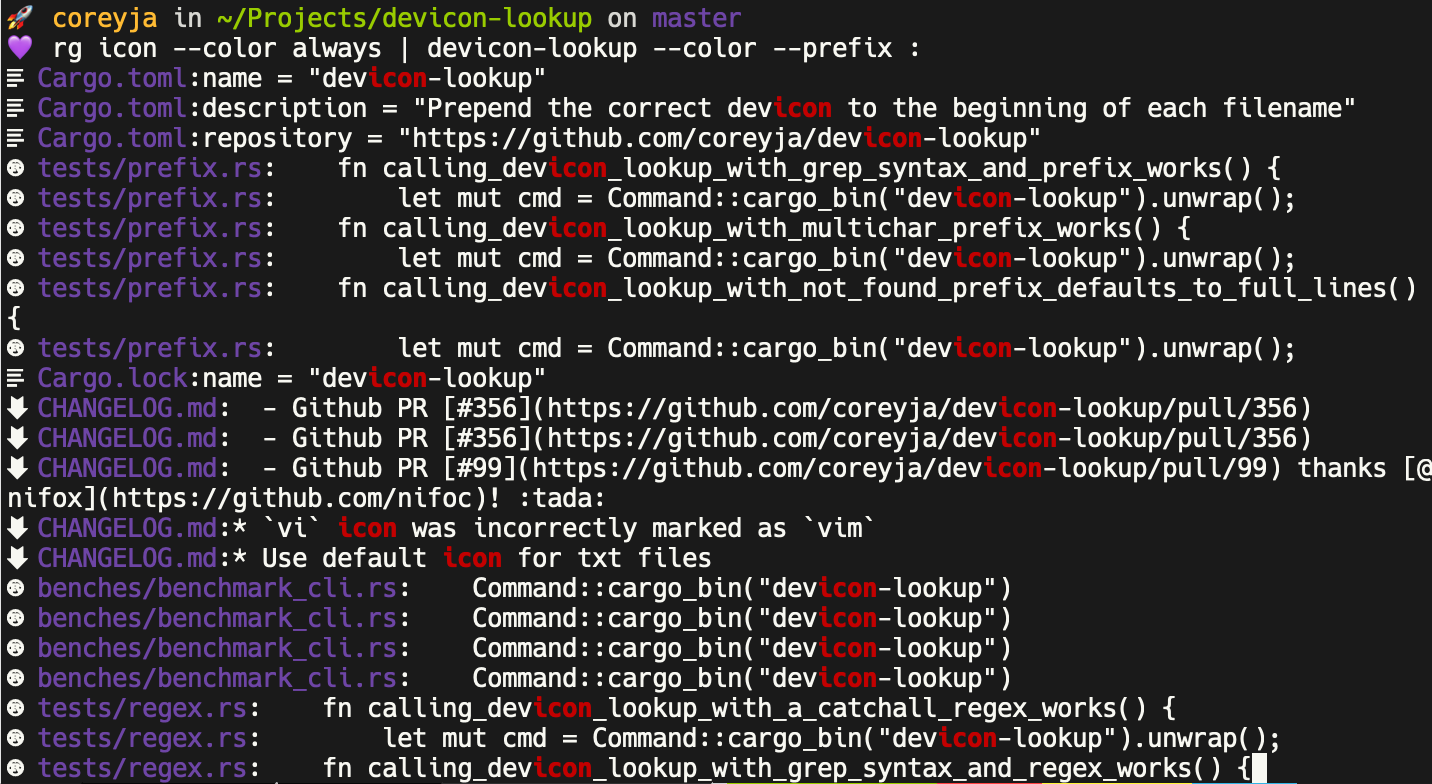This screenshot has width=1432, height=784.
Task: Click the terminal cursor block at the end
Action: [x=1259, y=768]
